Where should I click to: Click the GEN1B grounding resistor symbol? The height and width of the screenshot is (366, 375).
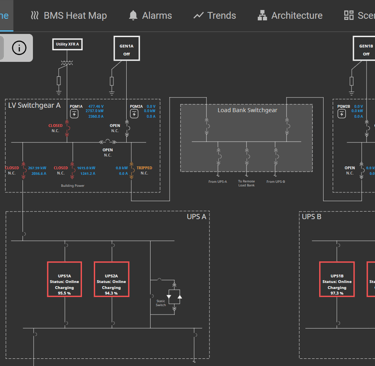(x=351, y=81)
